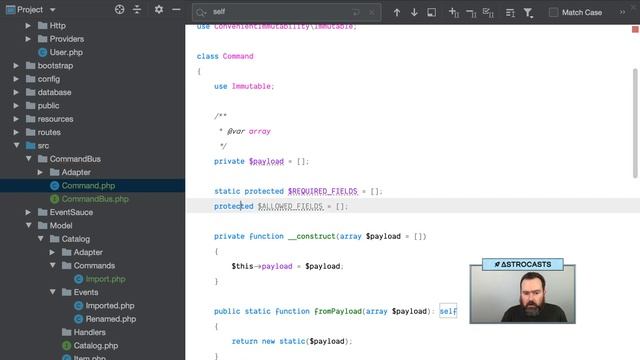
Task: Expand the config folder
Action: point(16,79)
